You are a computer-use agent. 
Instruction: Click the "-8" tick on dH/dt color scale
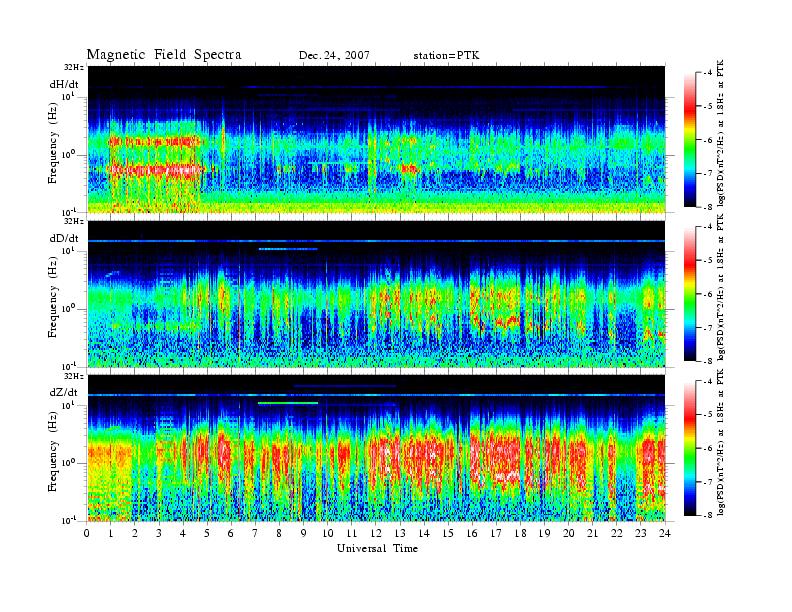(x=708, y=207)
